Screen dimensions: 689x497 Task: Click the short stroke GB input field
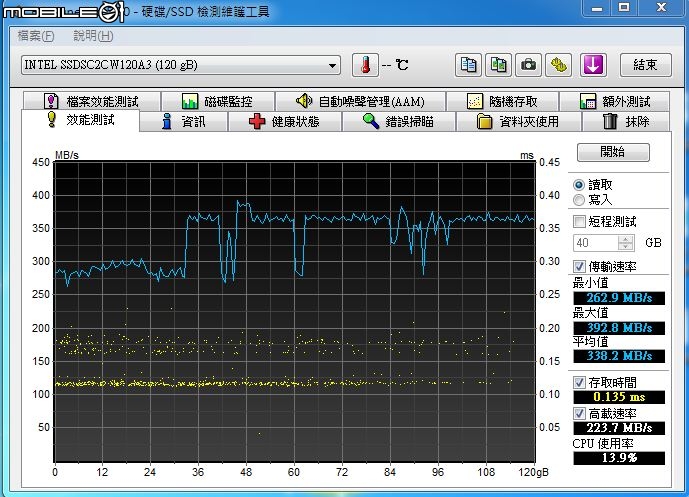coord(596,243)
